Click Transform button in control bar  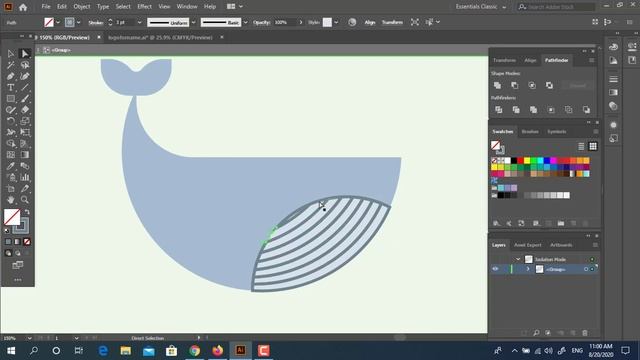point(392,22)
